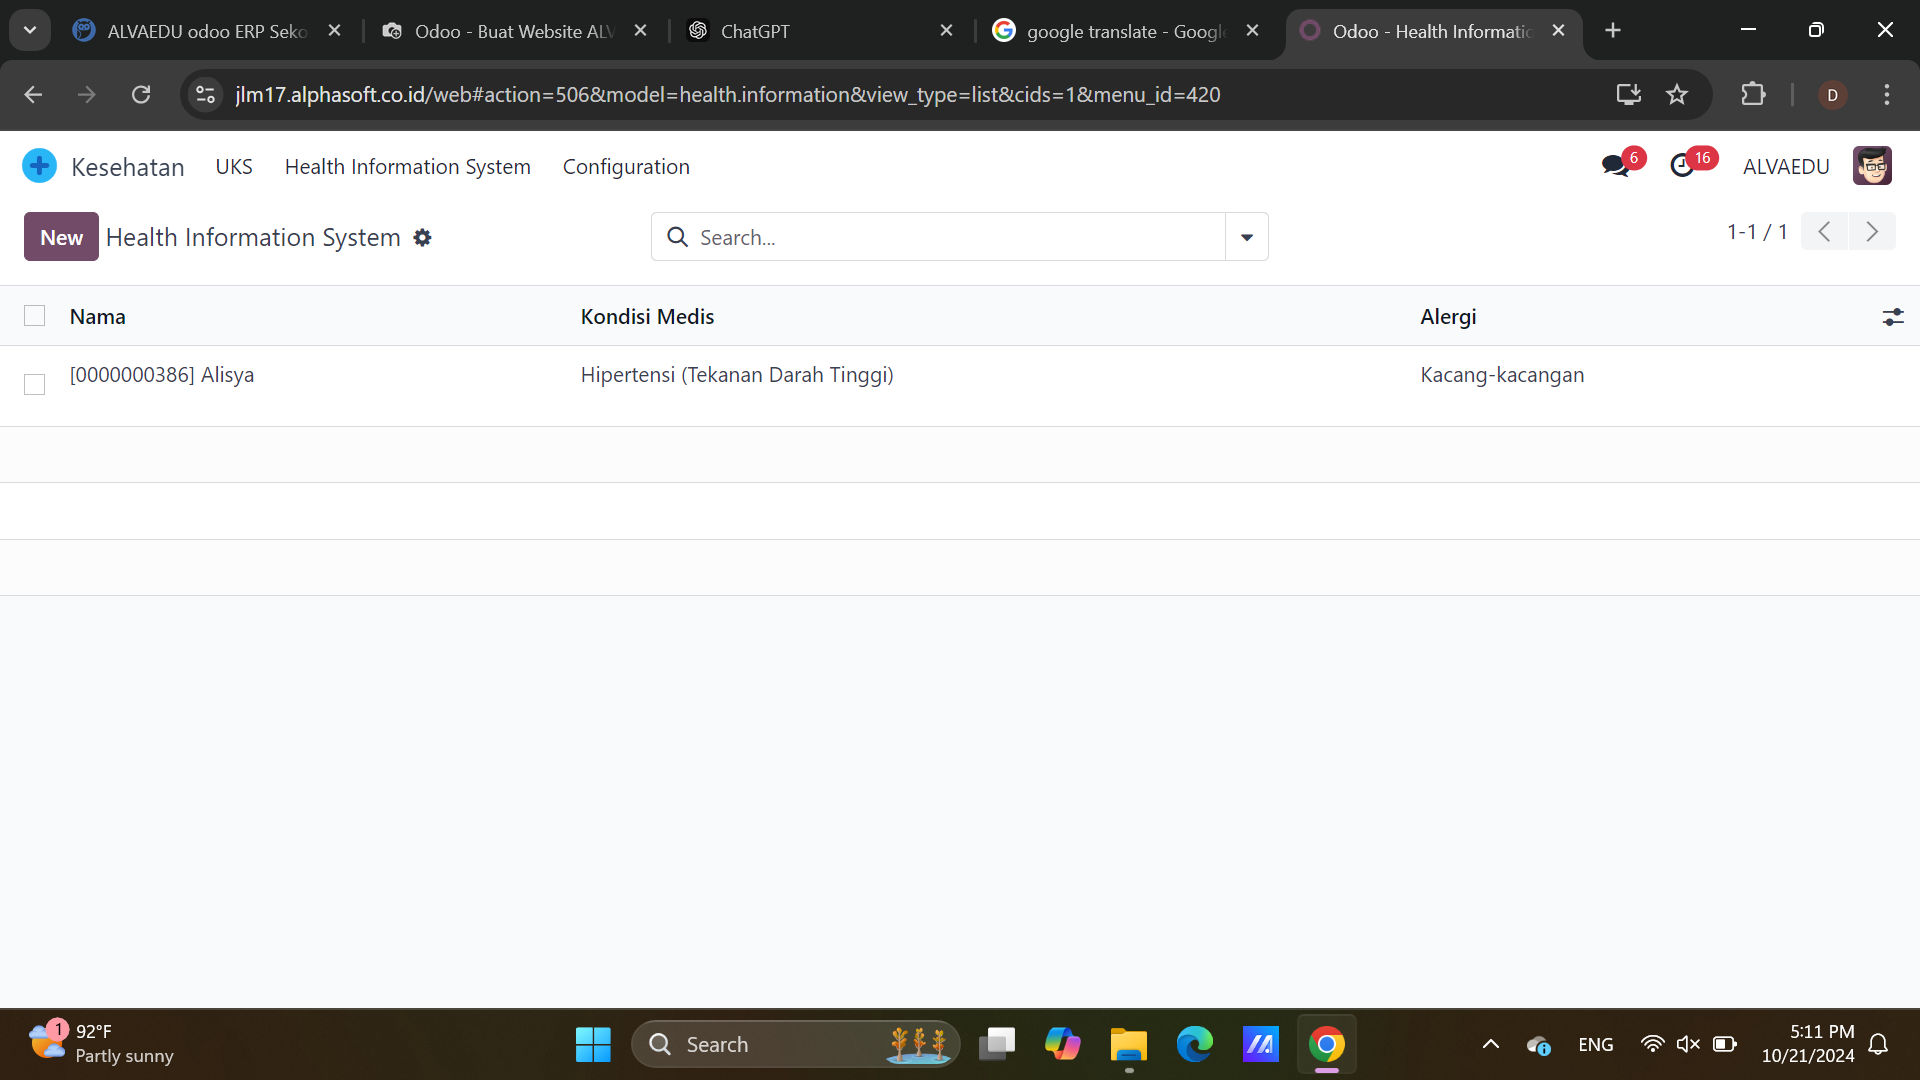Viewport: 1920px width, 1080px height.
Task: Go to next page arrow
Action: click(x=1871, y=232)
